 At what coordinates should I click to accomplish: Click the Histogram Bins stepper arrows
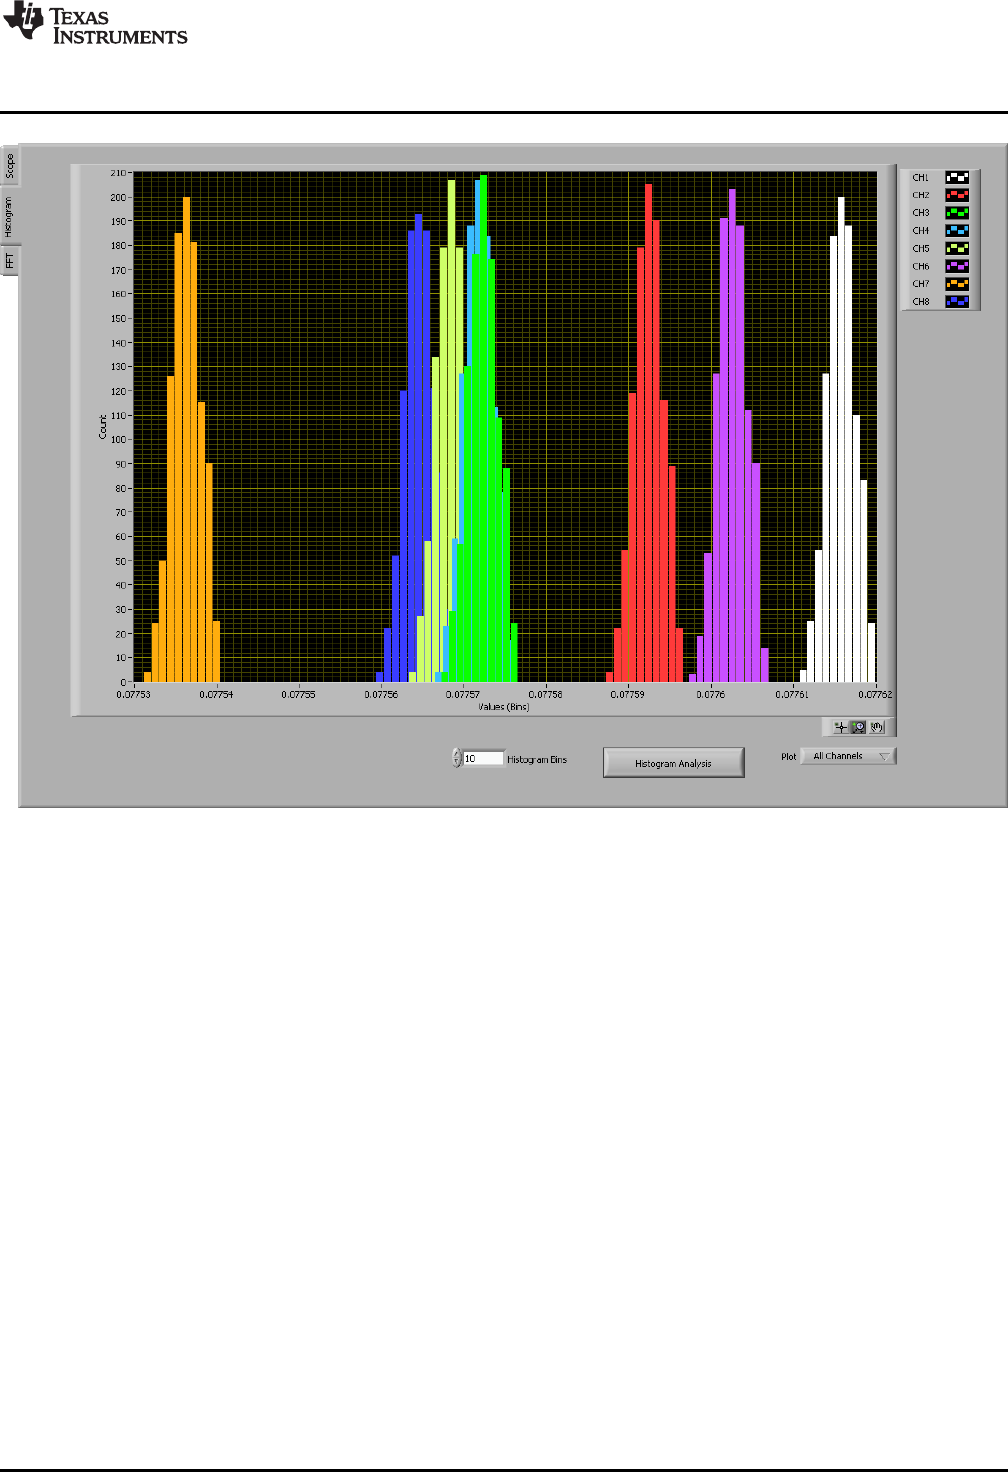pyautogui.click(x=457, y=758)
